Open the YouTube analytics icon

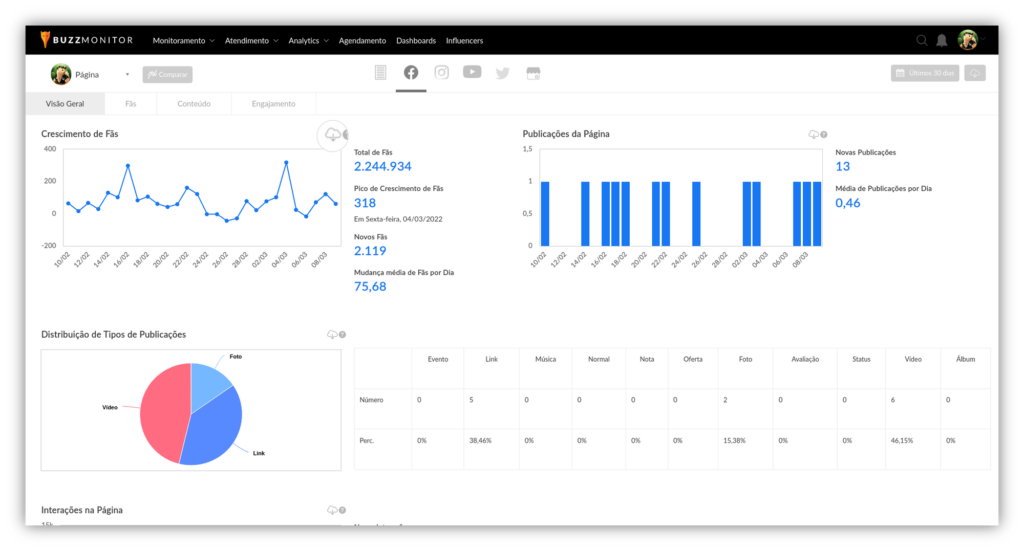[x=472, y=73]
